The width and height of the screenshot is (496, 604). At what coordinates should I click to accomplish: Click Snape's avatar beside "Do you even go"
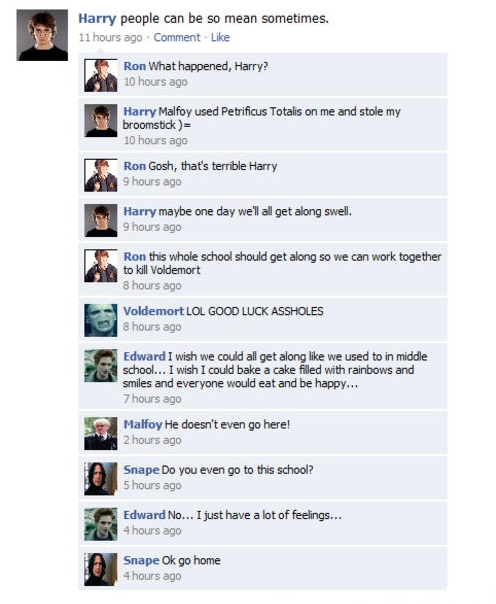pos(101,479)
